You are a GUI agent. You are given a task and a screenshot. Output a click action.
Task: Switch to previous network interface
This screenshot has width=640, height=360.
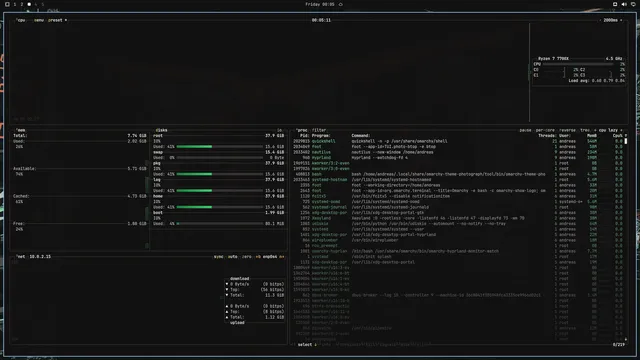pos(258,257)
